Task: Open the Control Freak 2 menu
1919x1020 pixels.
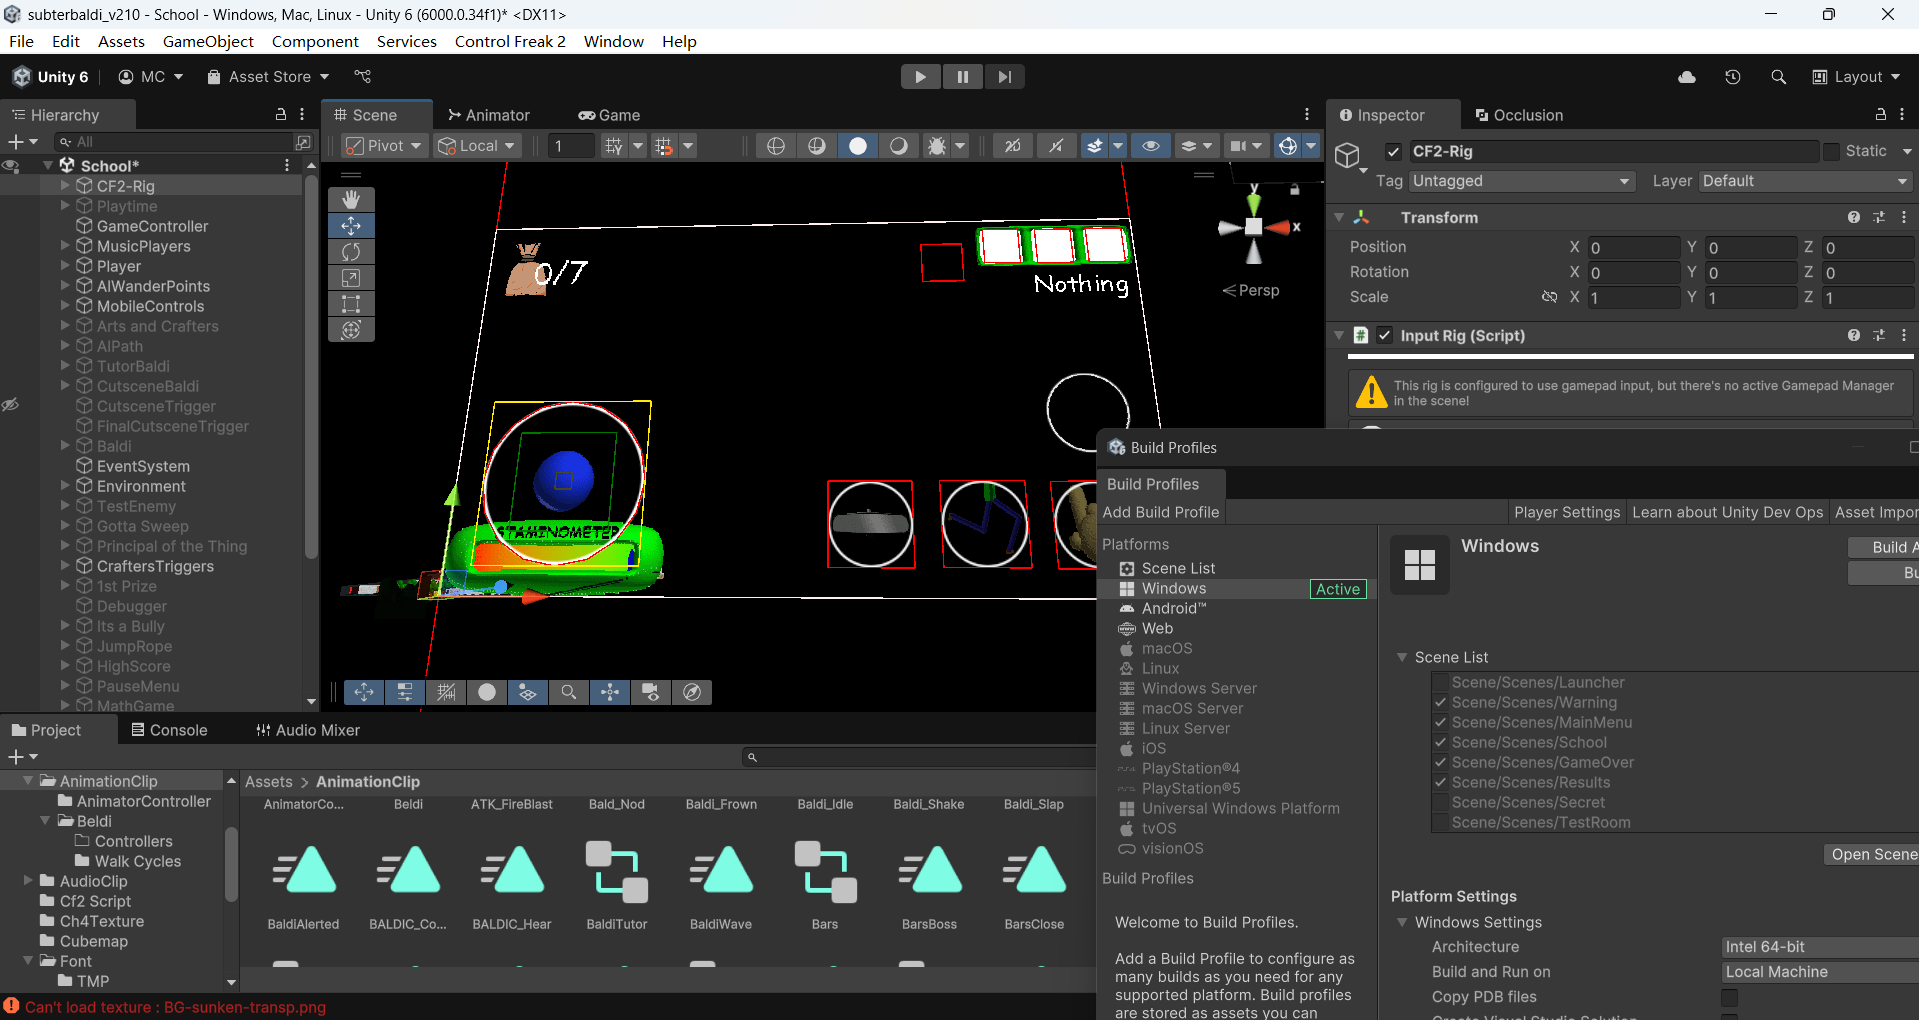Action: click(510, 41)
